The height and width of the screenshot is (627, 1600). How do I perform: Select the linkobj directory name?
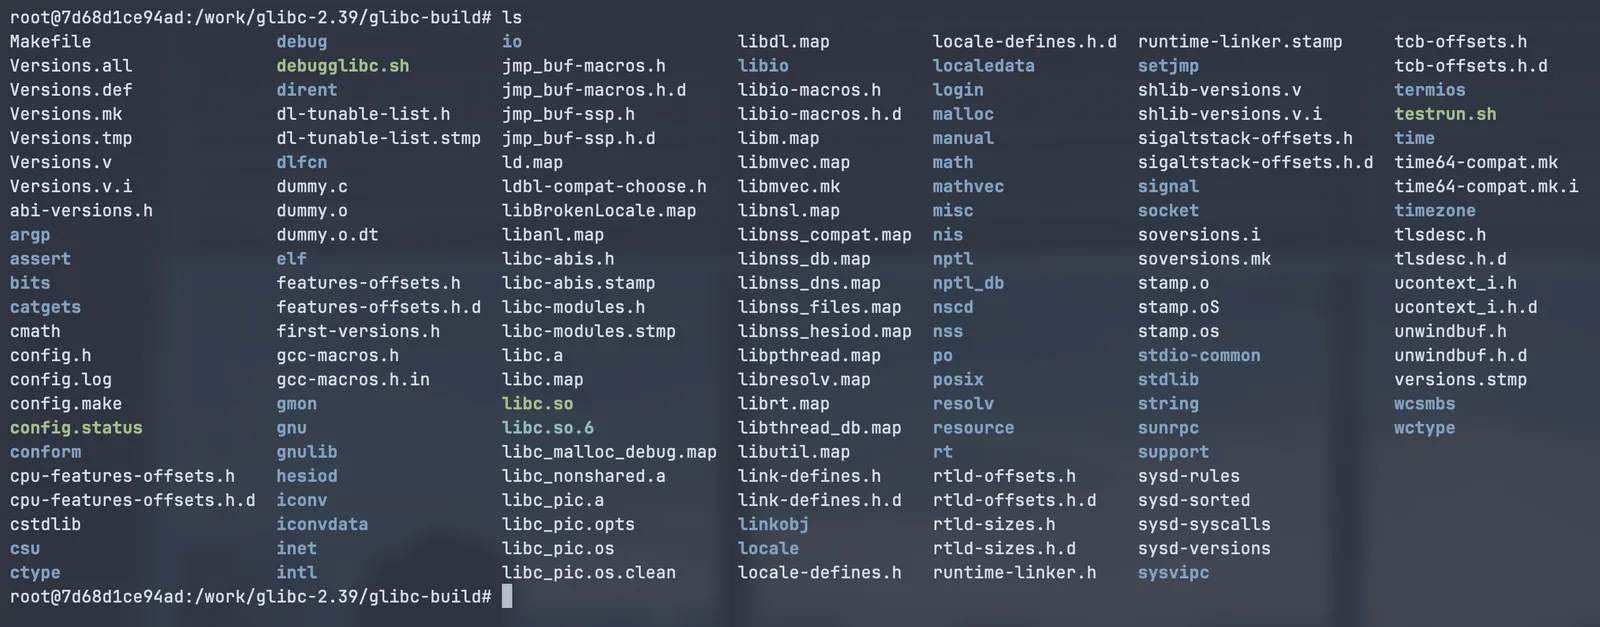773,525
